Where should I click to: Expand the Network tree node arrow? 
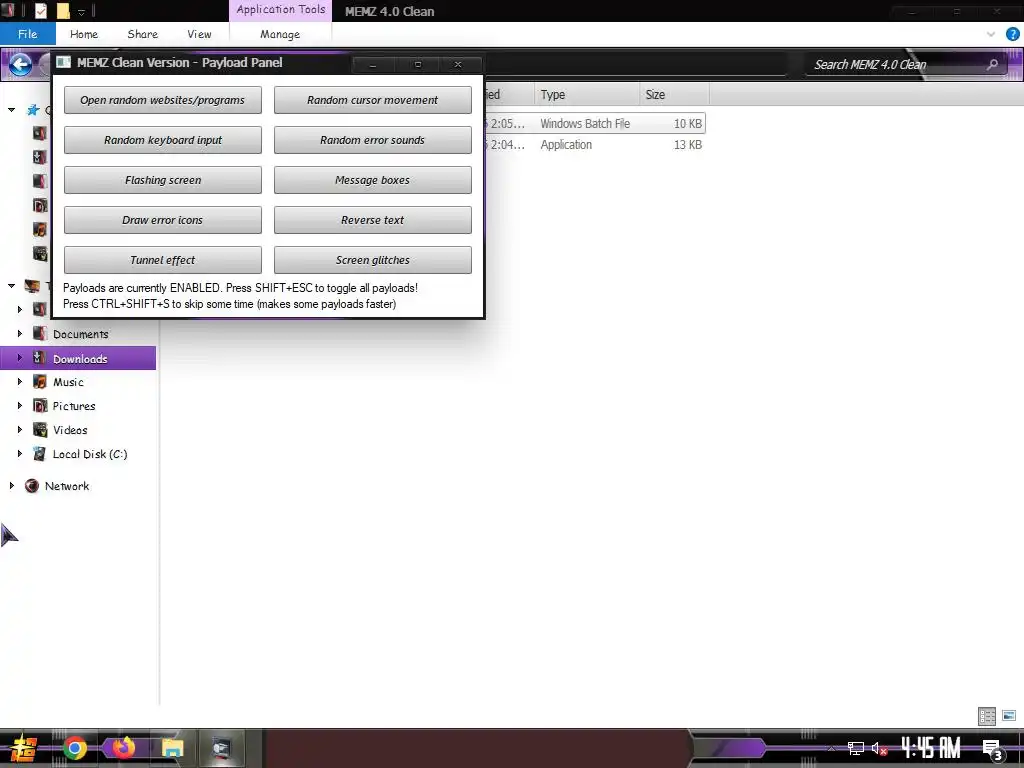[12, 486]
